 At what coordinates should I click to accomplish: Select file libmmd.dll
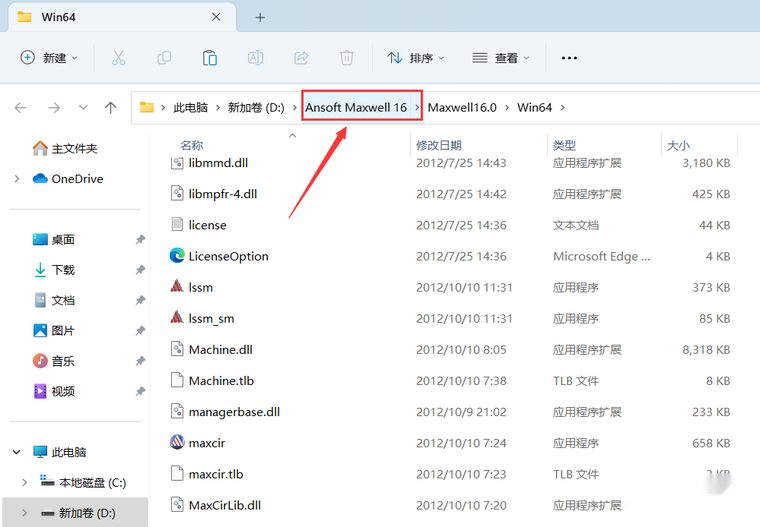click(218, 163)
